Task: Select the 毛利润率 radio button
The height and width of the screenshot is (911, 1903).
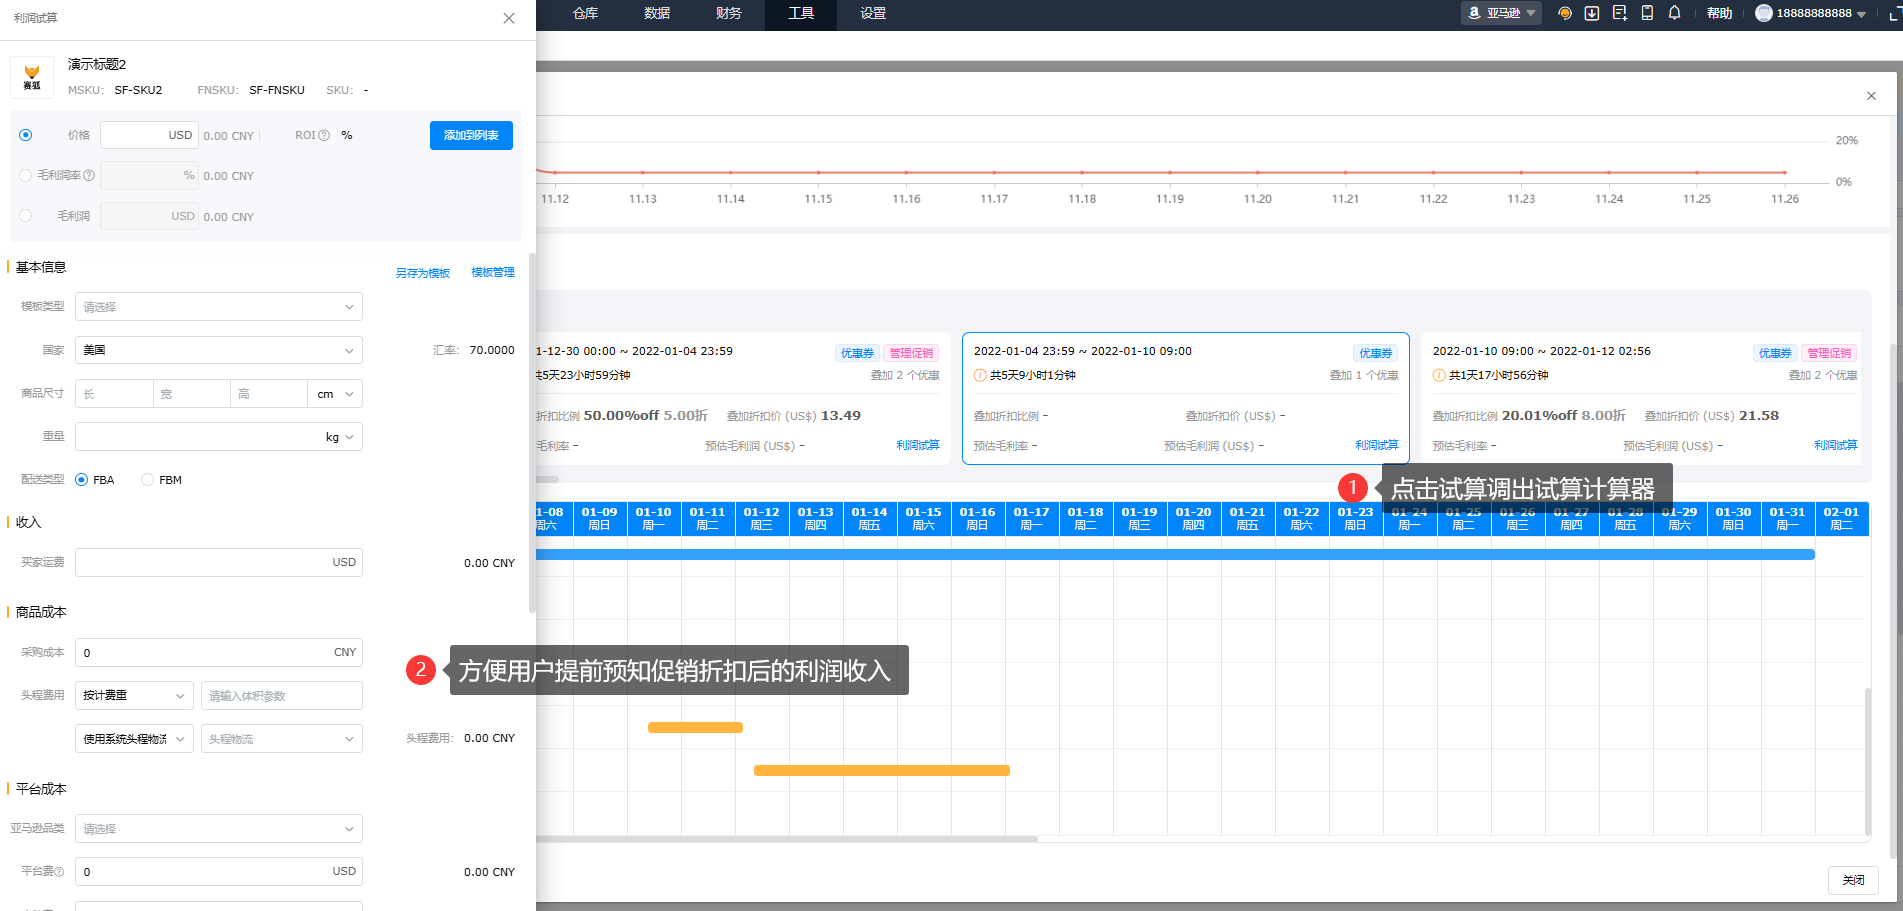Action: pyautogui.click(x=26, y=176)
